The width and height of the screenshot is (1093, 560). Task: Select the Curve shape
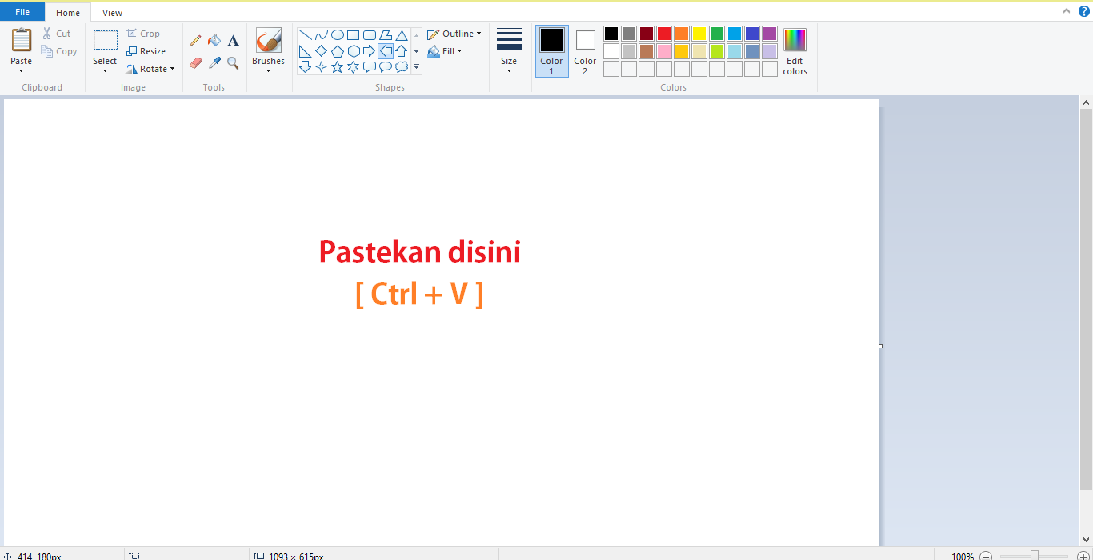321,35
